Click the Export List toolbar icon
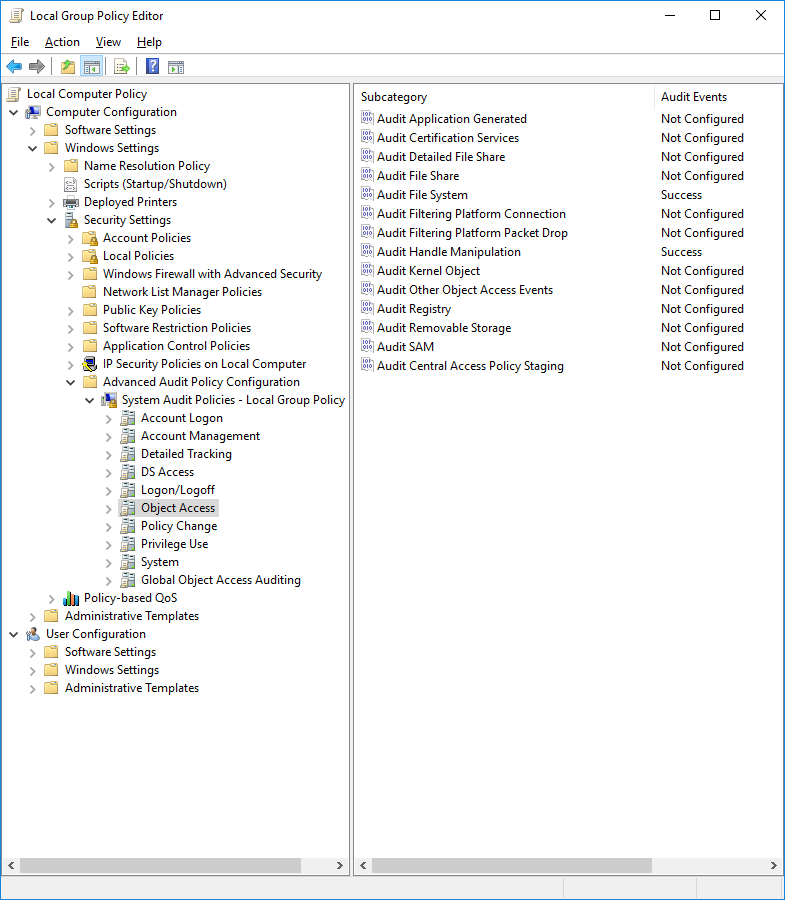The image size is (785, 900). coord(122,67)
